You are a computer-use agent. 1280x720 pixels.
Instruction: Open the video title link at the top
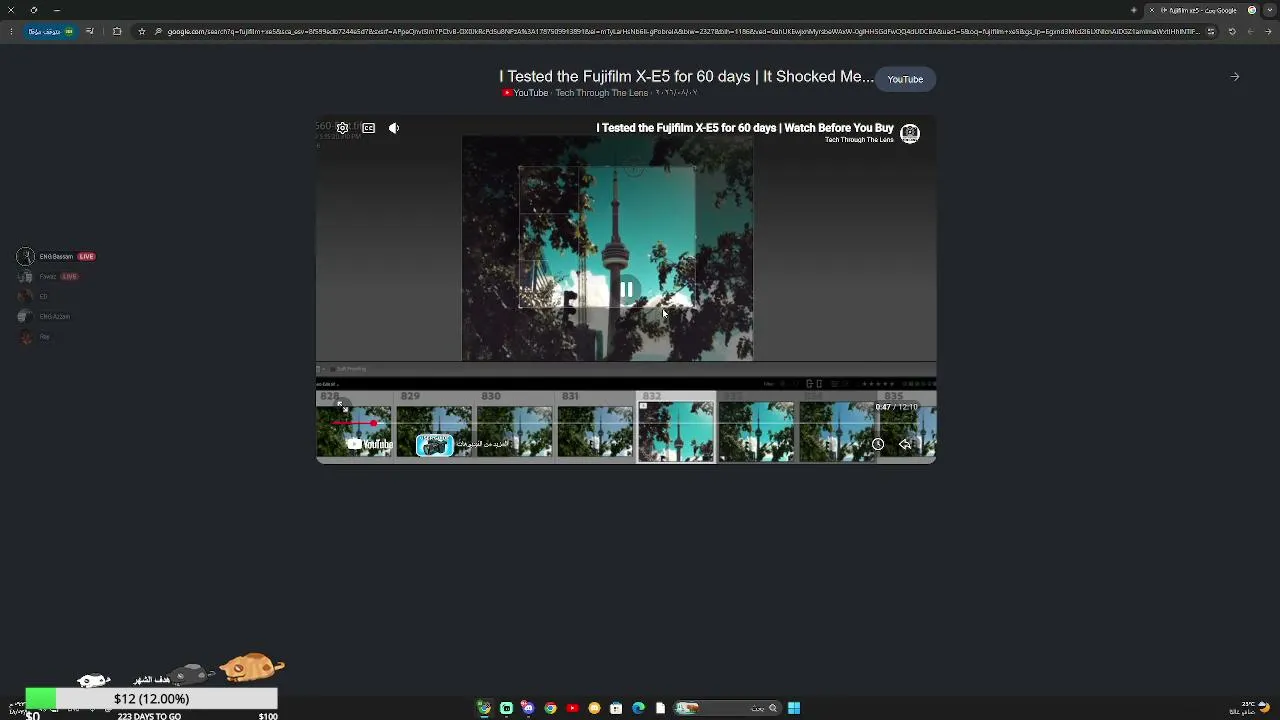[687, 76]
